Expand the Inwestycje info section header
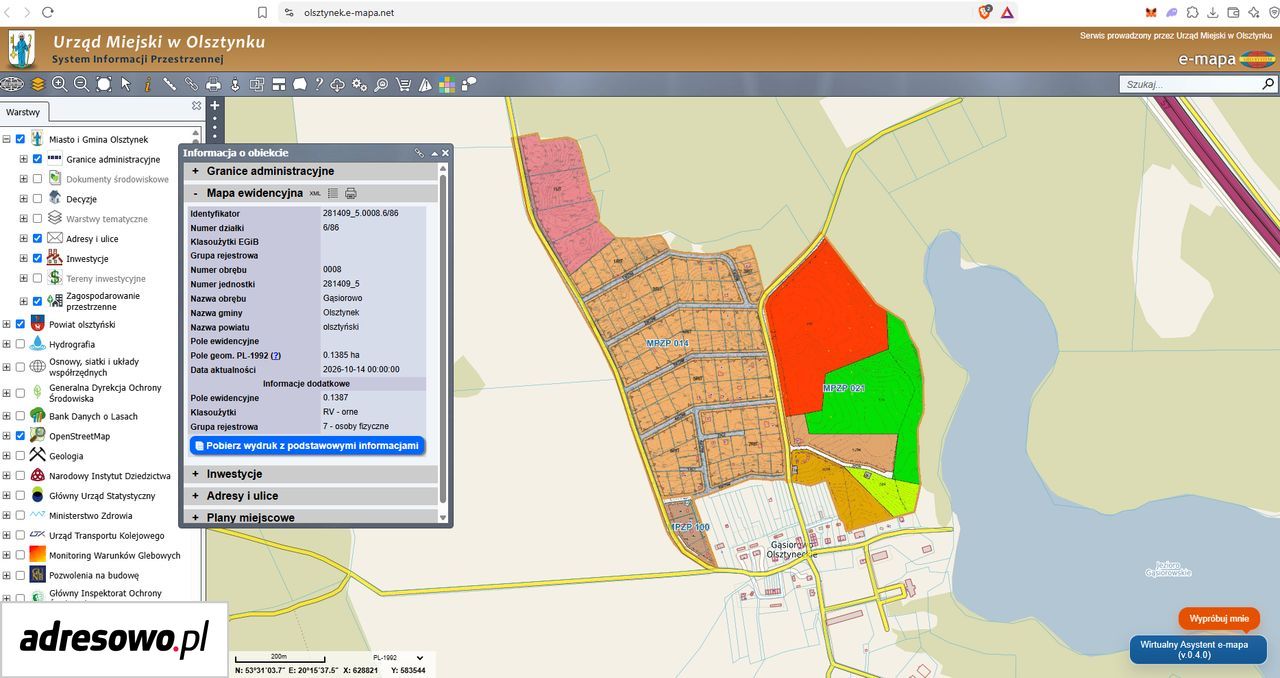This screenshot has height=678, width=1280. (x=311, y=474)
